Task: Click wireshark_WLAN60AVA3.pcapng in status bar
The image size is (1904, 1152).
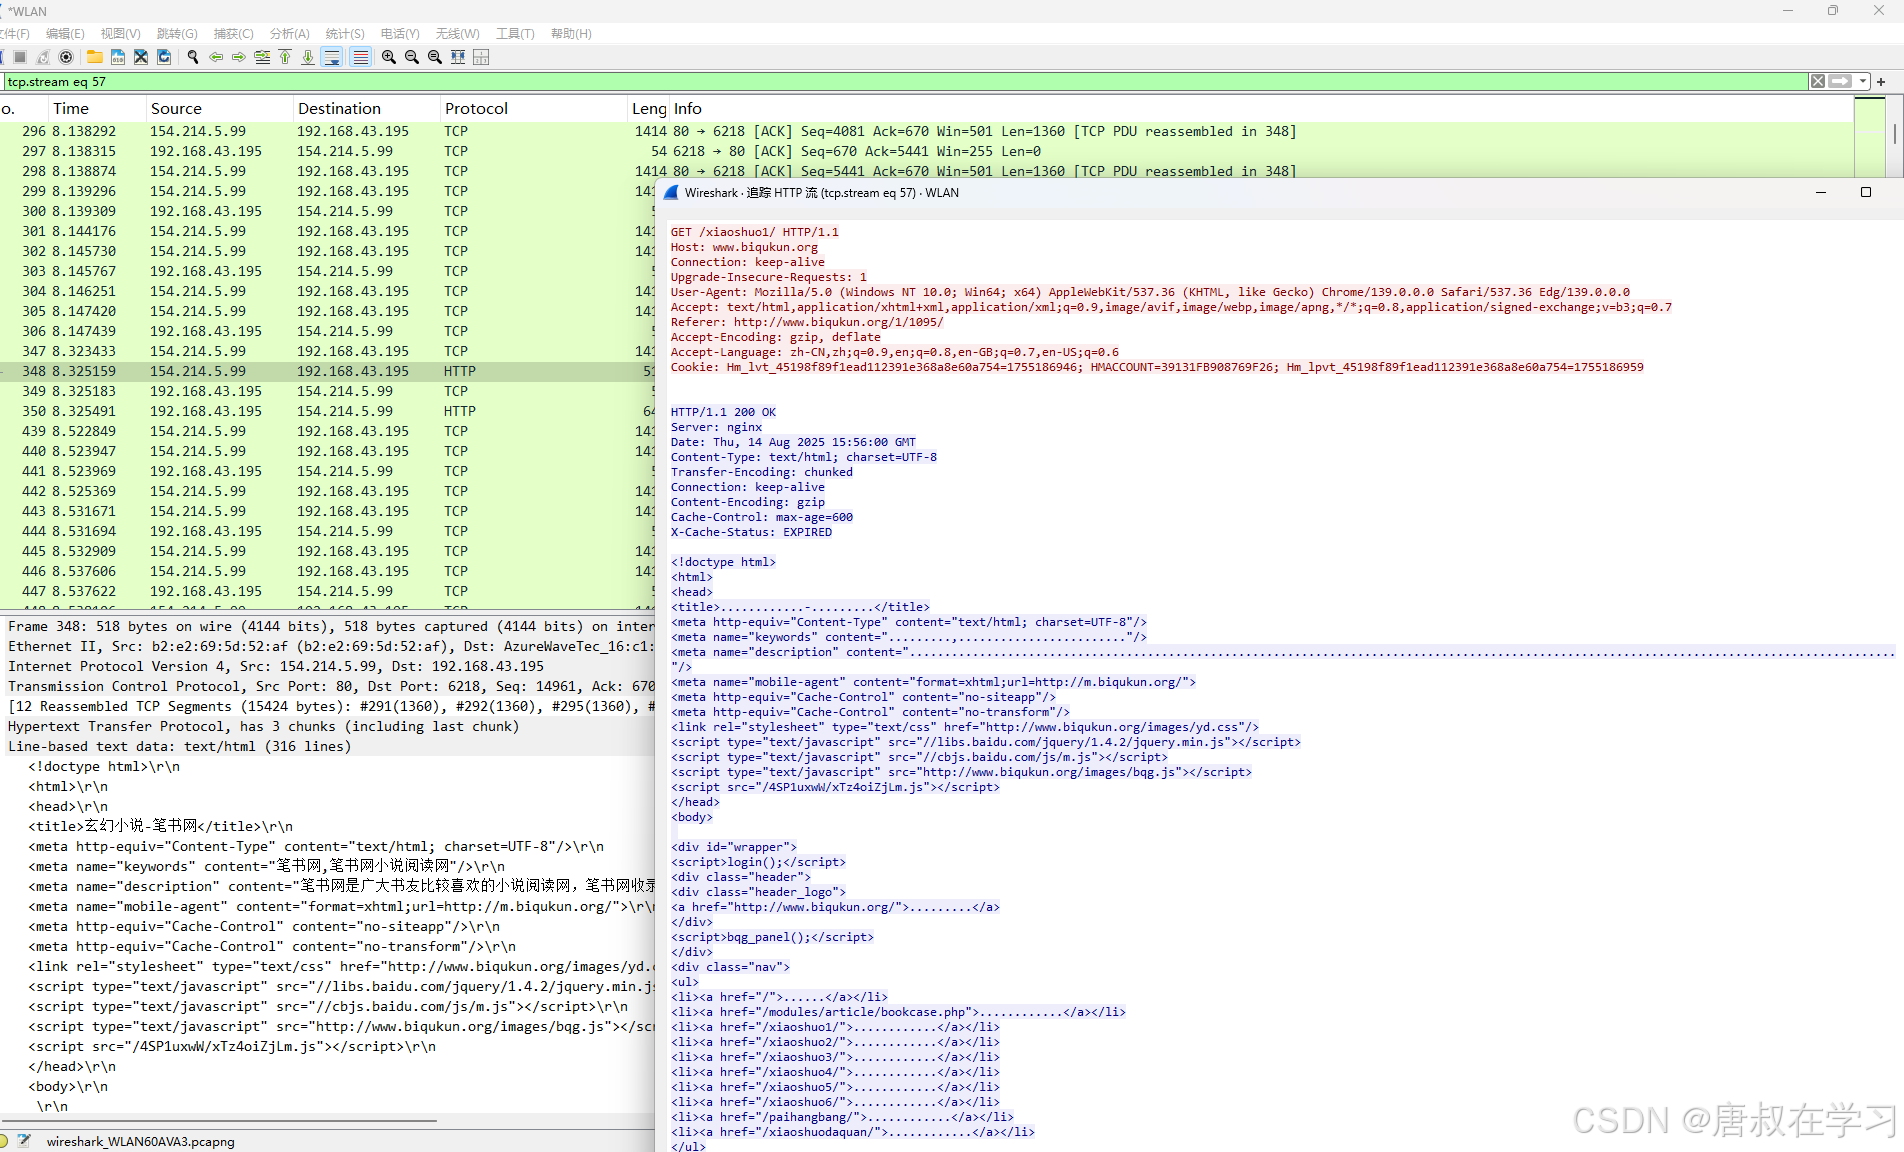Action: coord(140,1141)
